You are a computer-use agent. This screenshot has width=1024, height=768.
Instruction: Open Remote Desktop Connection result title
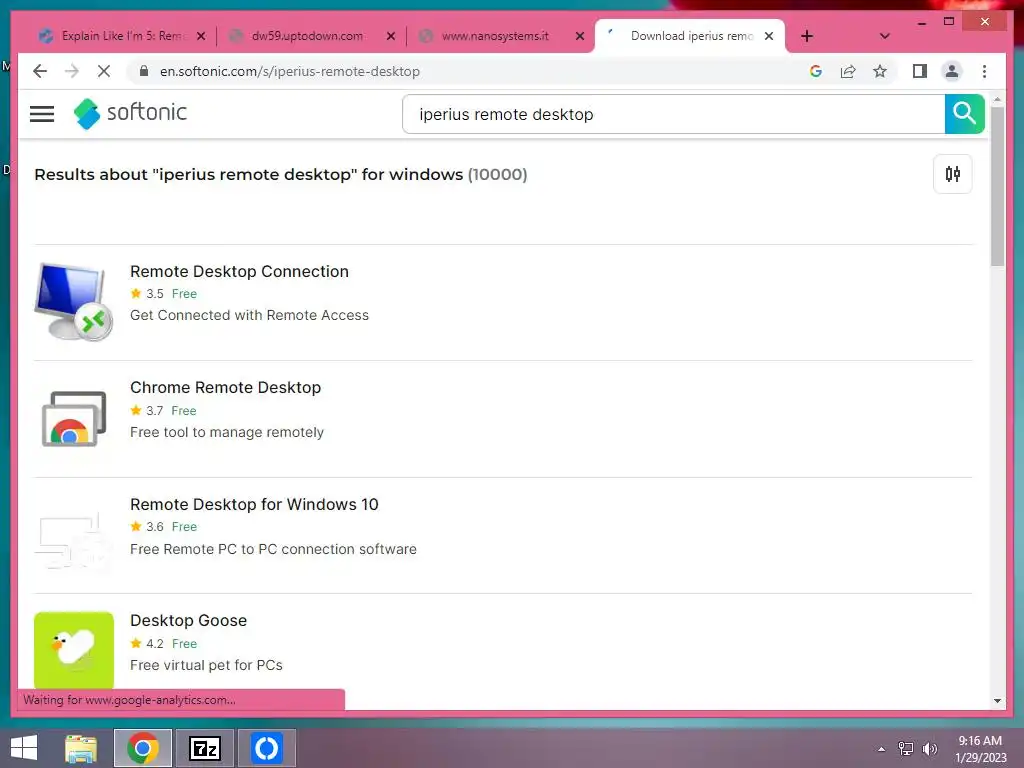239,272
